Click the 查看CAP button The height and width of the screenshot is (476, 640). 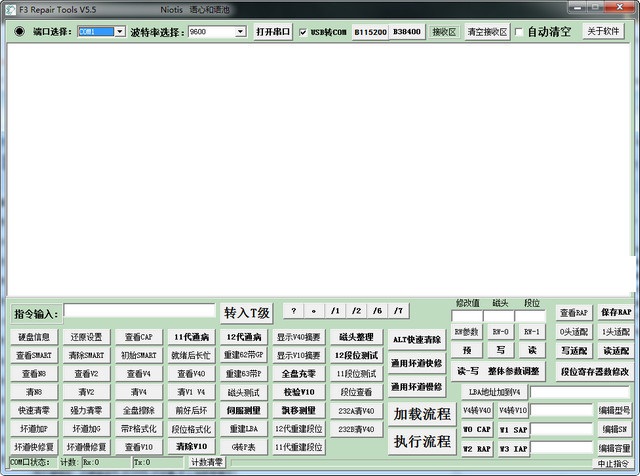click(x=139, y=337)
